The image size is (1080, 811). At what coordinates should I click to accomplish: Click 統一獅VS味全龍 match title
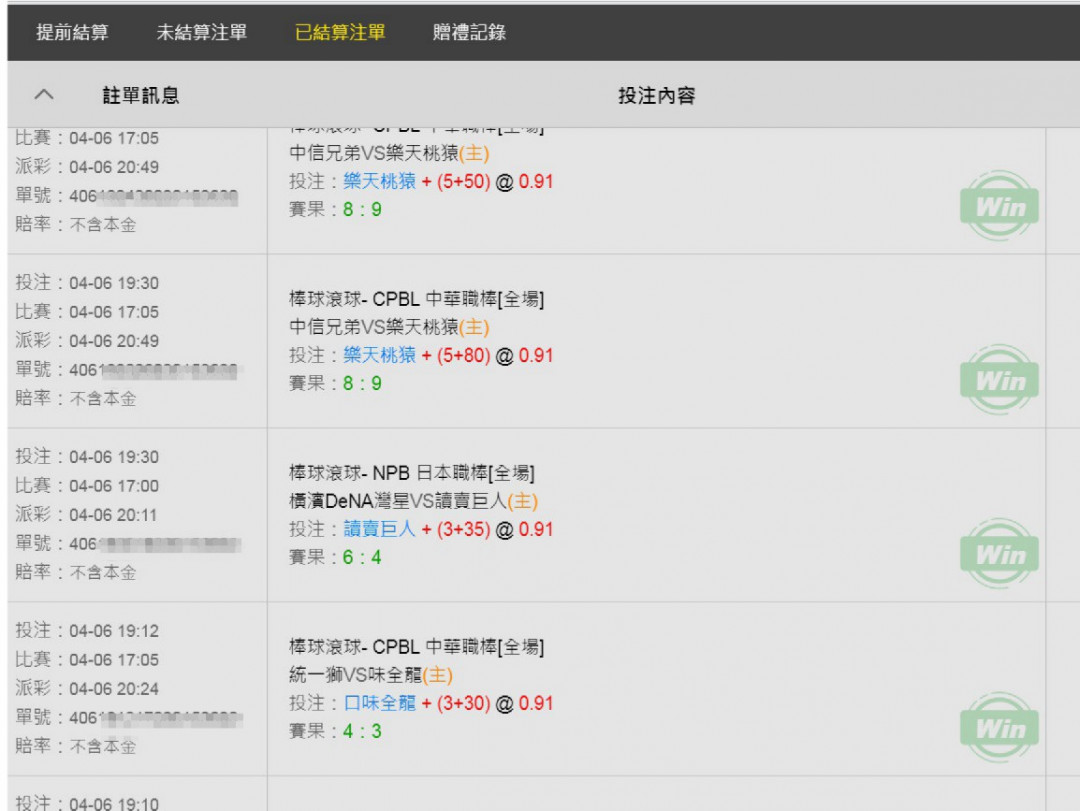[x=371, y=675]
